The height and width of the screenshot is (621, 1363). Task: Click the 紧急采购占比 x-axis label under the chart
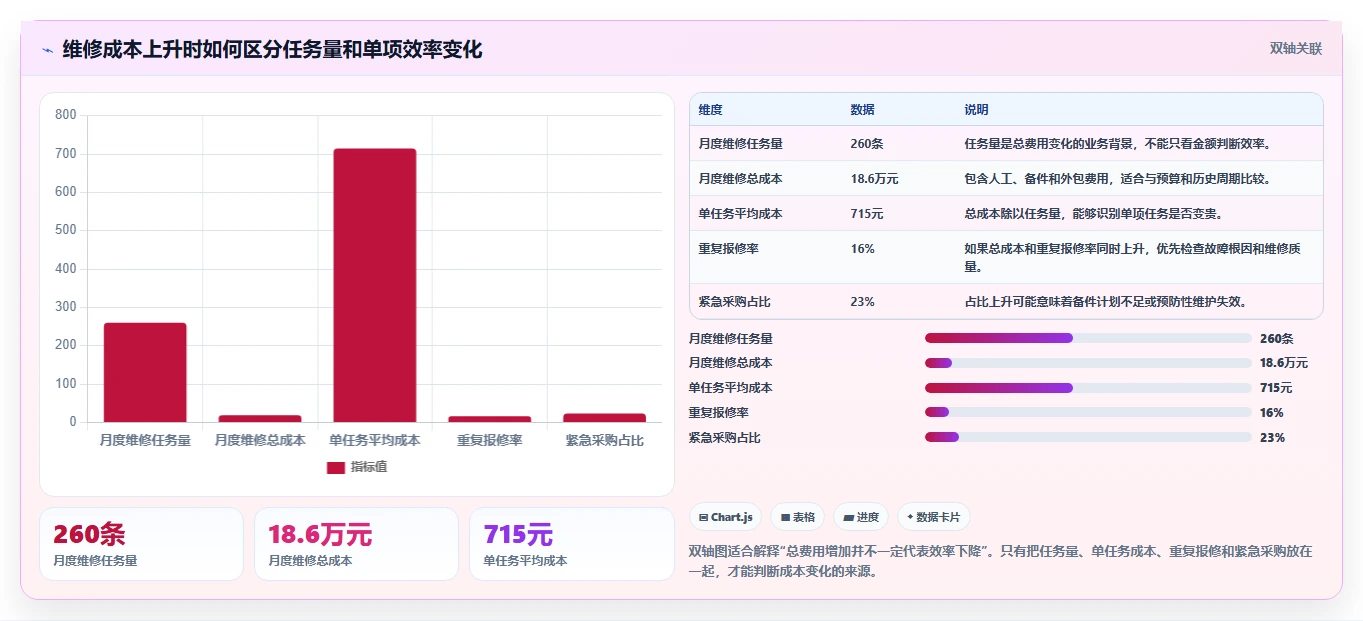pos(604,440)
